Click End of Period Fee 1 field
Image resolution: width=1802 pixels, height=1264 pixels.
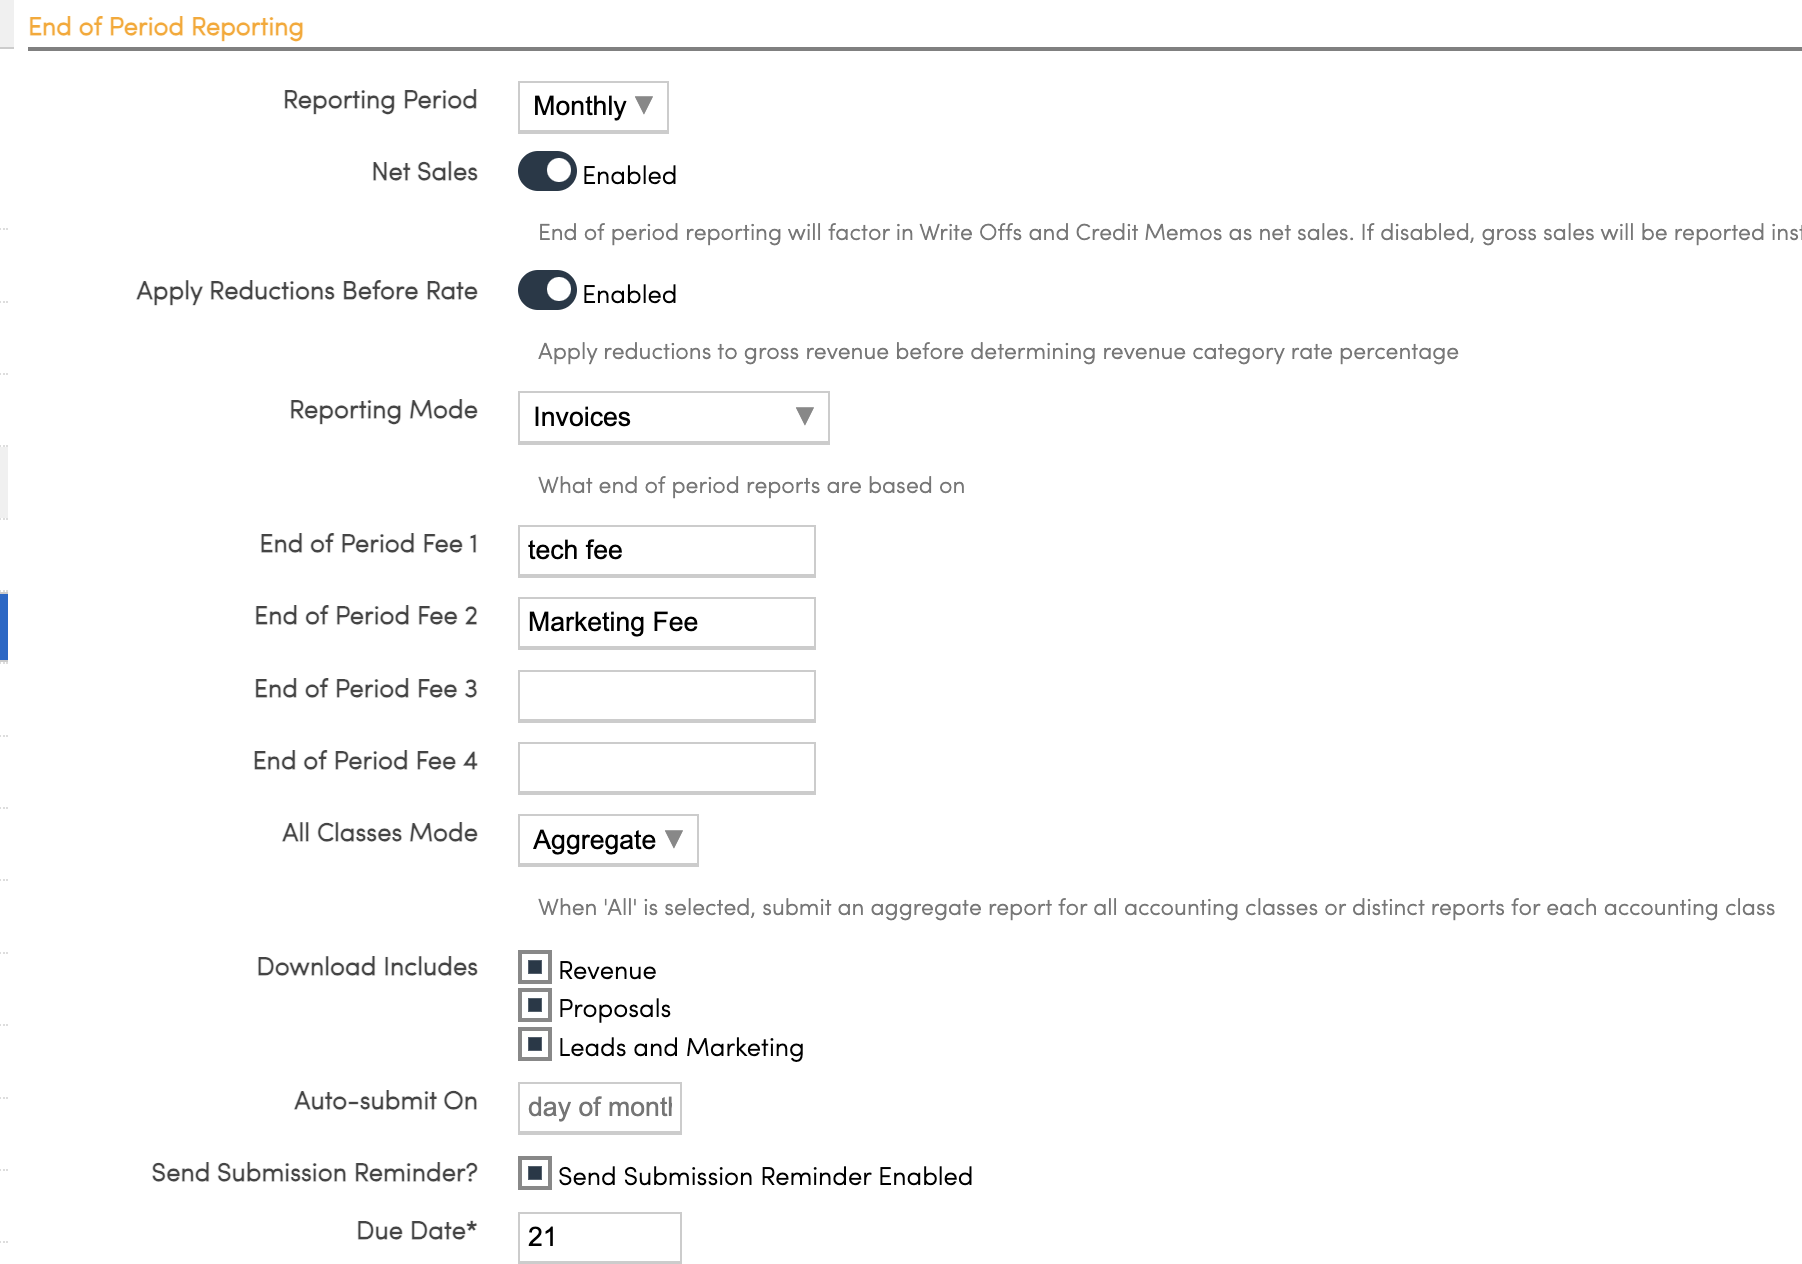pyautogui.click(x=666, y=551)
